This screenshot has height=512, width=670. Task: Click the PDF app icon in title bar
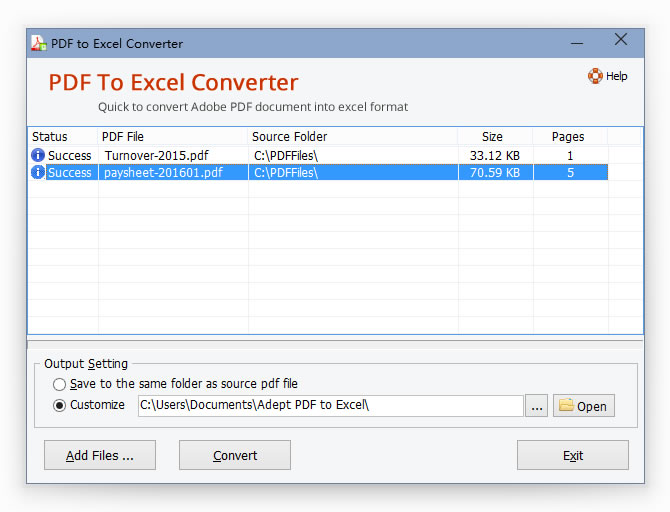pyautogui.click(x=38, y=43)
